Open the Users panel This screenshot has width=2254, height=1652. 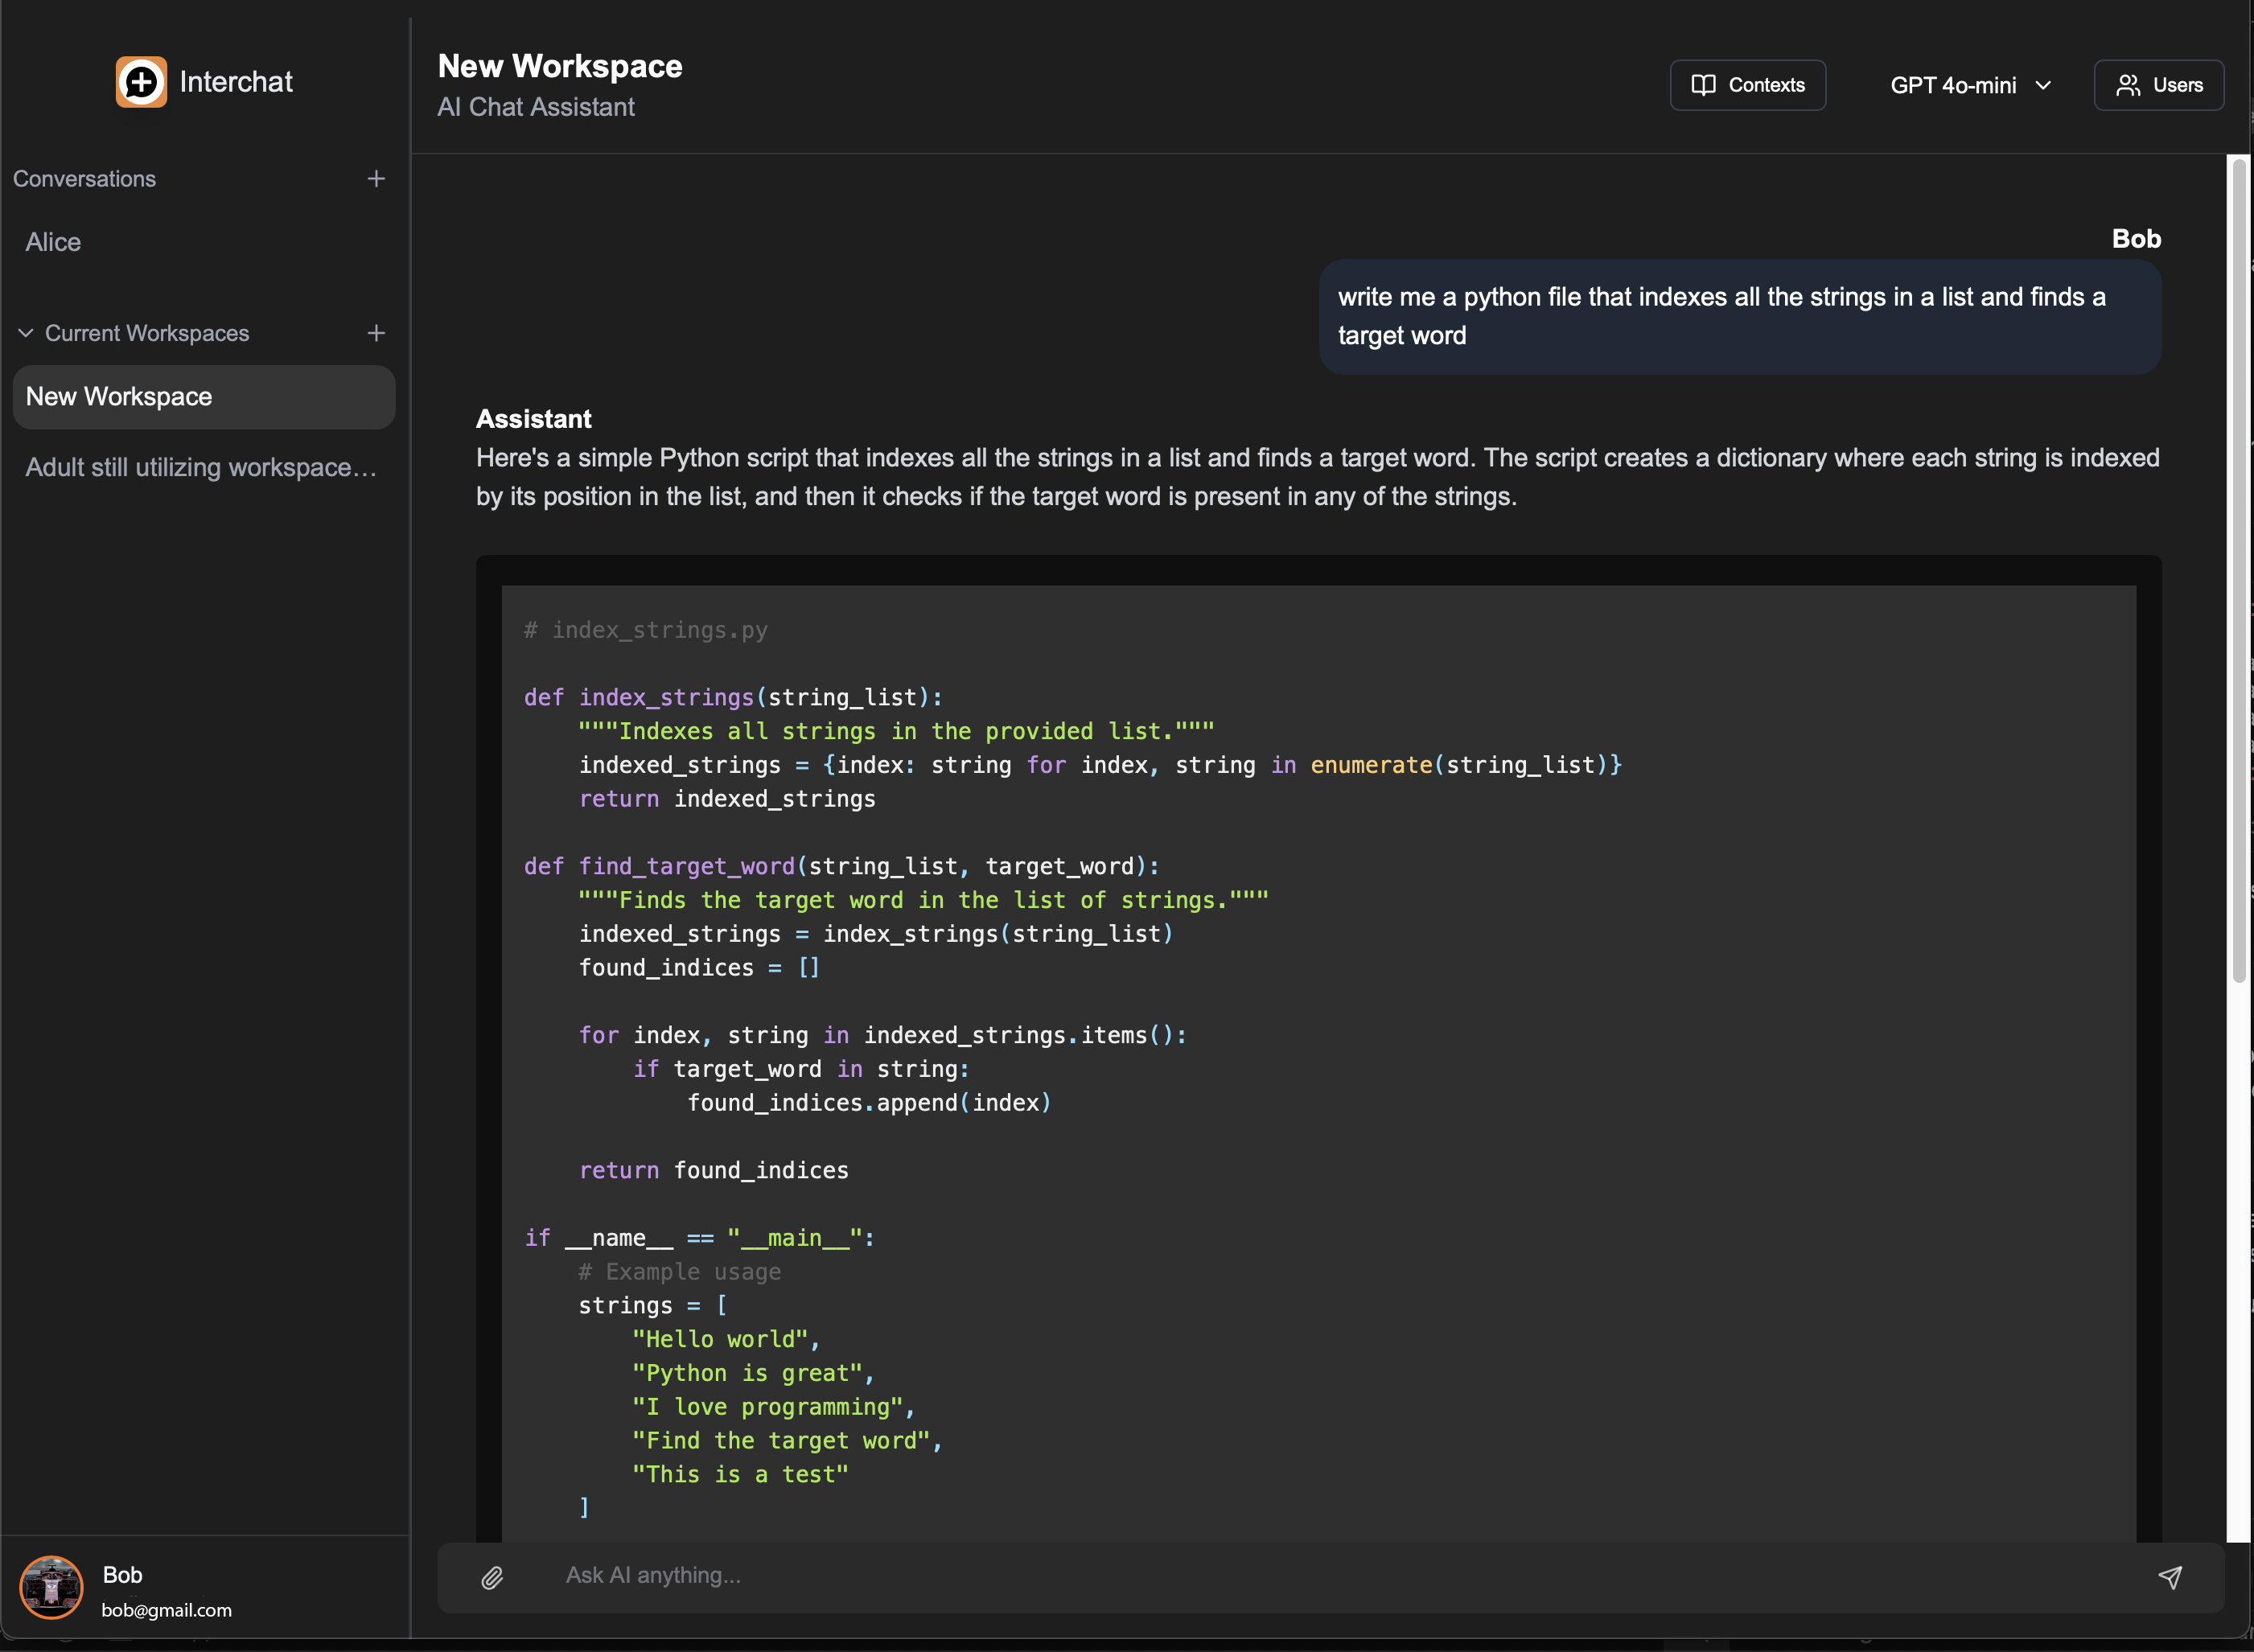(2159, 85)
